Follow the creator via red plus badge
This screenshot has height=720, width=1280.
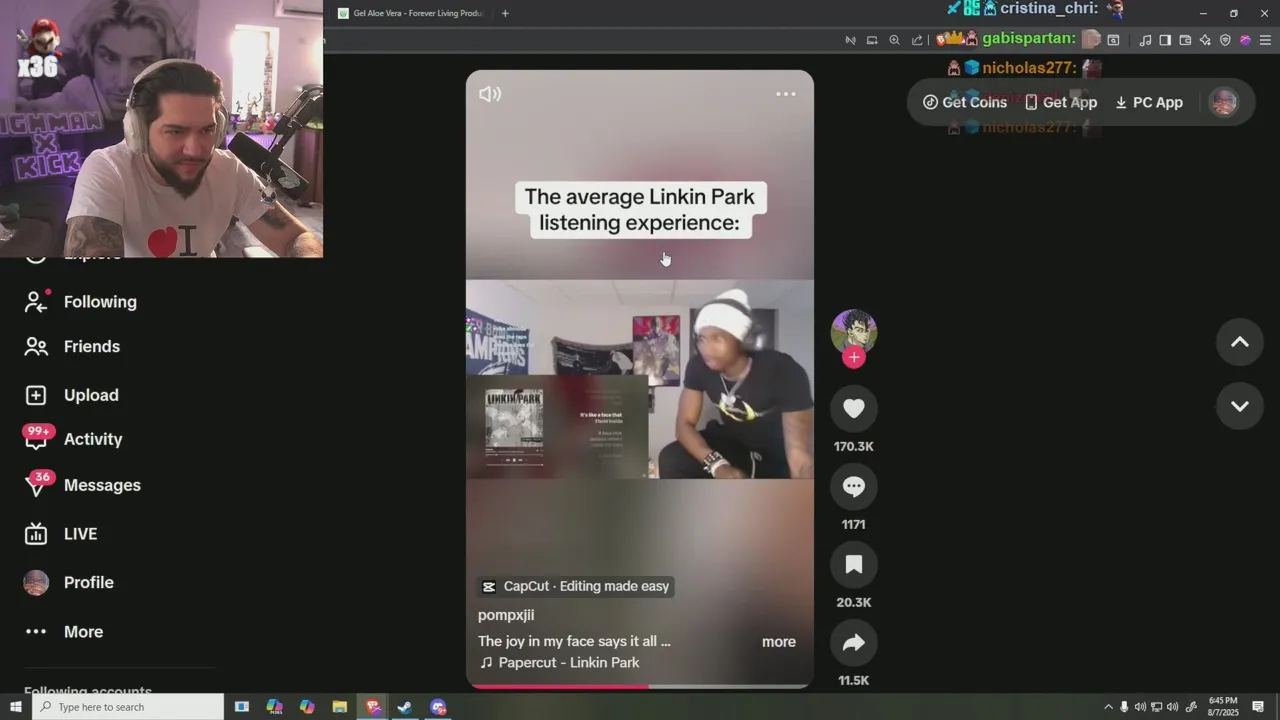point(854,357)
